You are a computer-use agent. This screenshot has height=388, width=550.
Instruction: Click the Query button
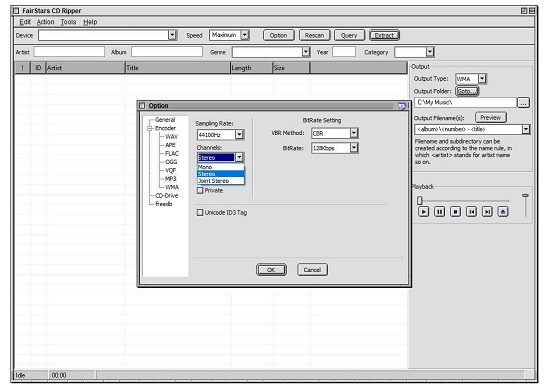point(349,35)
